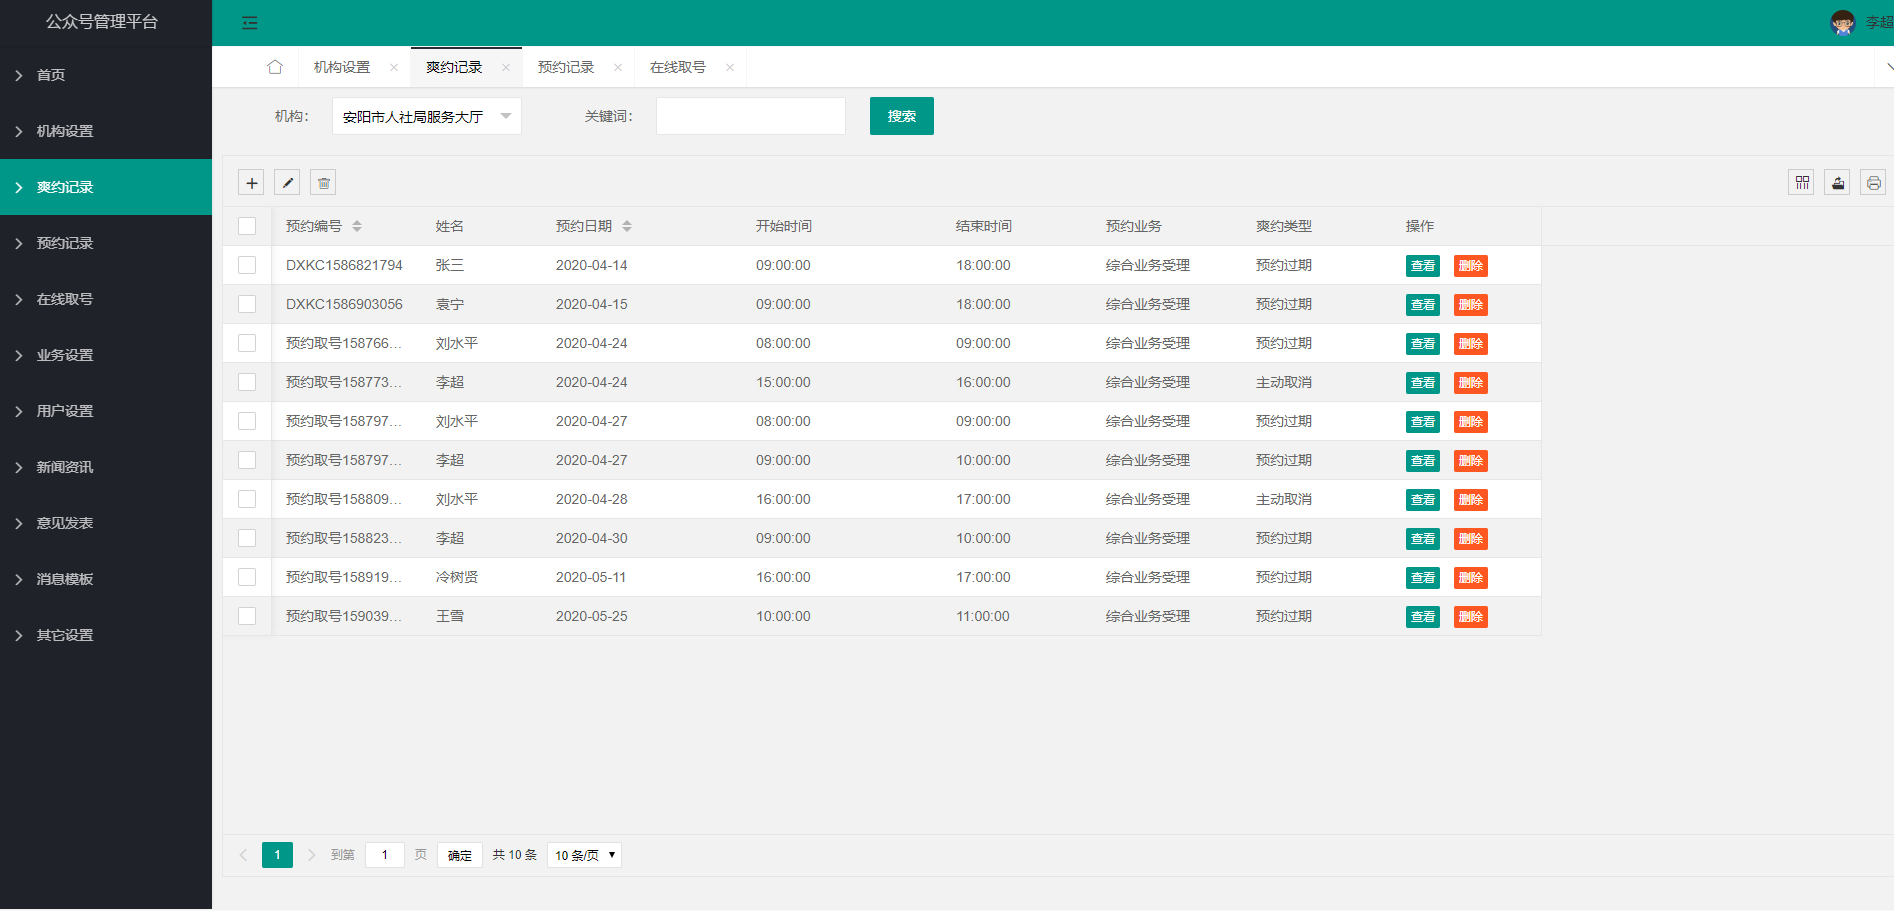
Task: Check the select-all checkbox in table header
Action: tap(247, 226)
